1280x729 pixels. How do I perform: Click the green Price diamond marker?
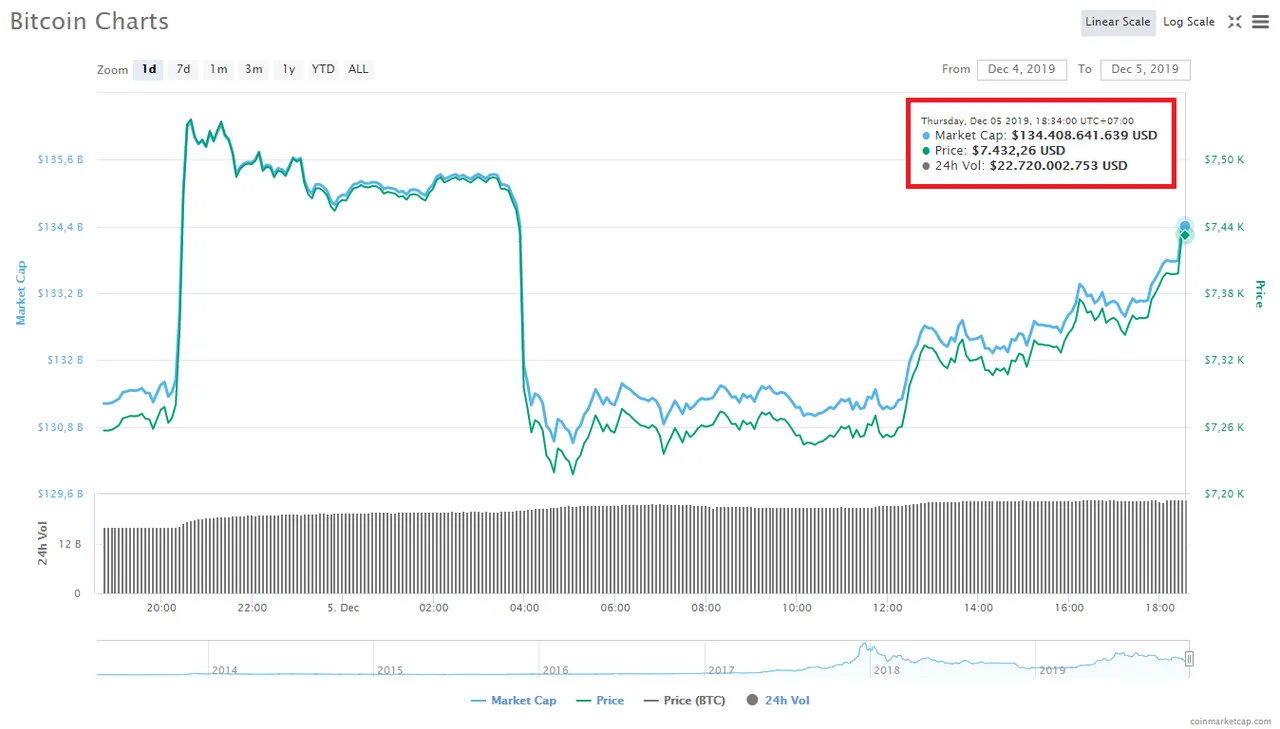click(1185, 236)
